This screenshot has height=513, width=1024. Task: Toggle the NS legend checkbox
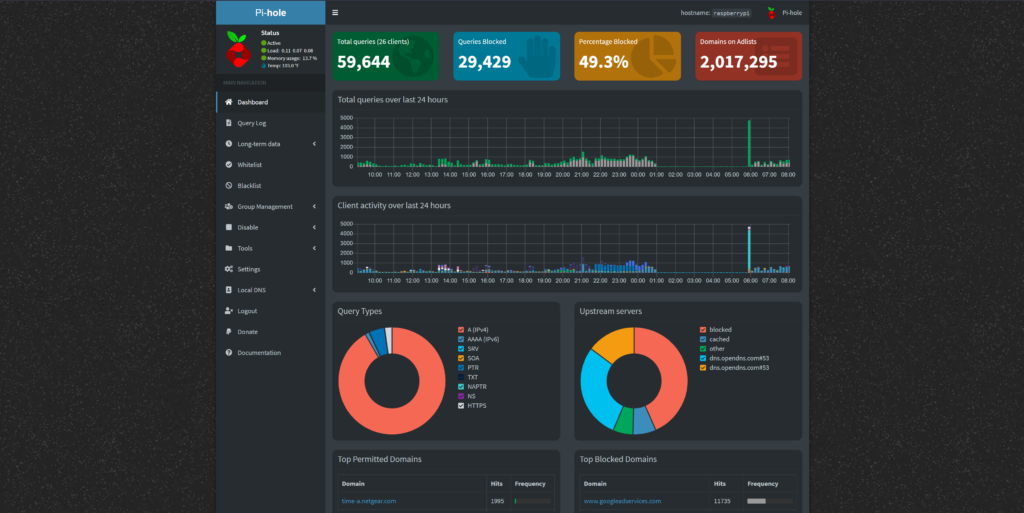(x=461, y=396)
